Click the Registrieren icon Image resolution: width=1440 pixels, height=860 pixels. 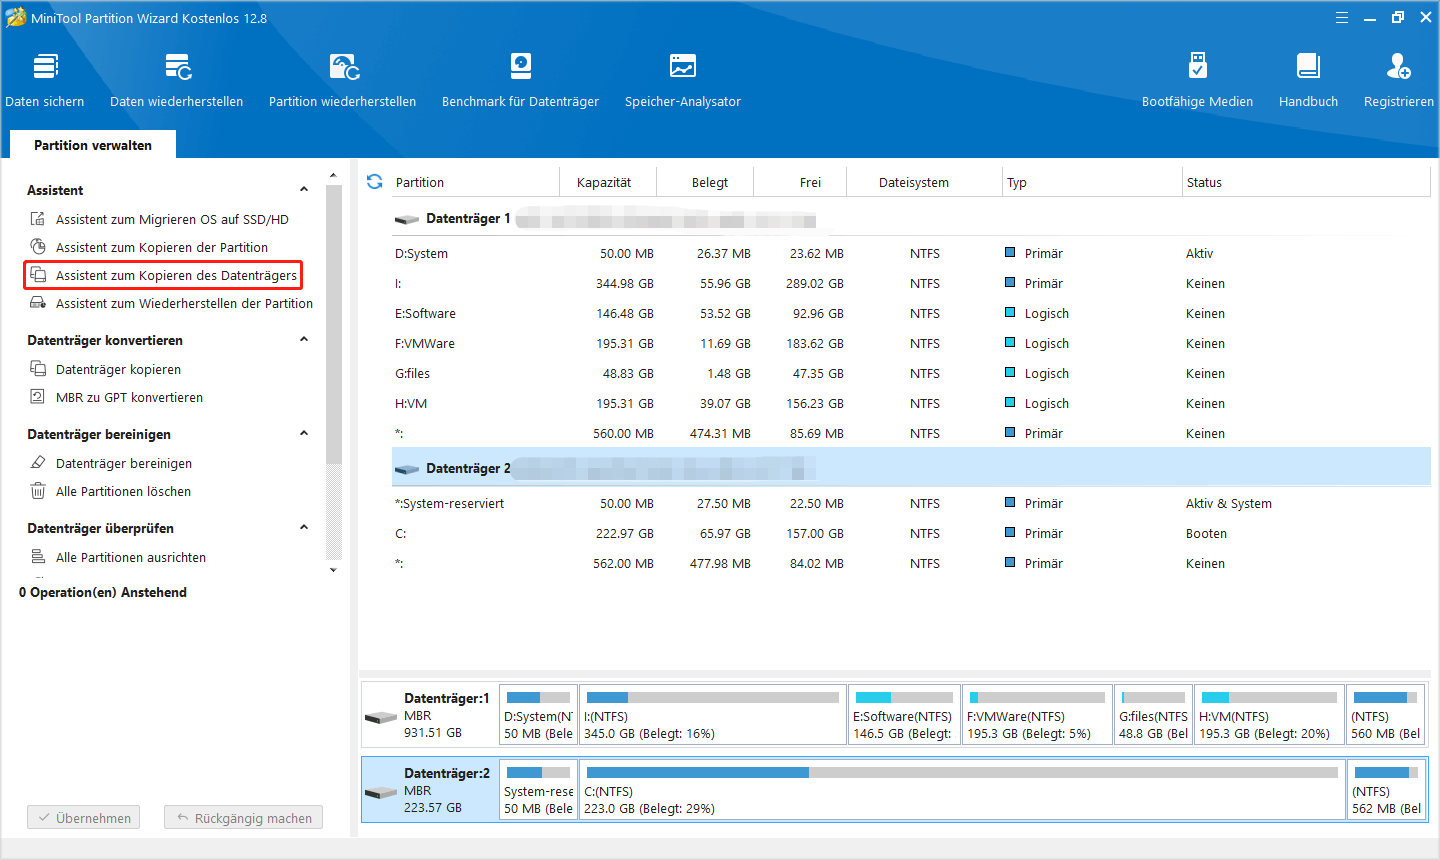click(x=1399, y=67)
